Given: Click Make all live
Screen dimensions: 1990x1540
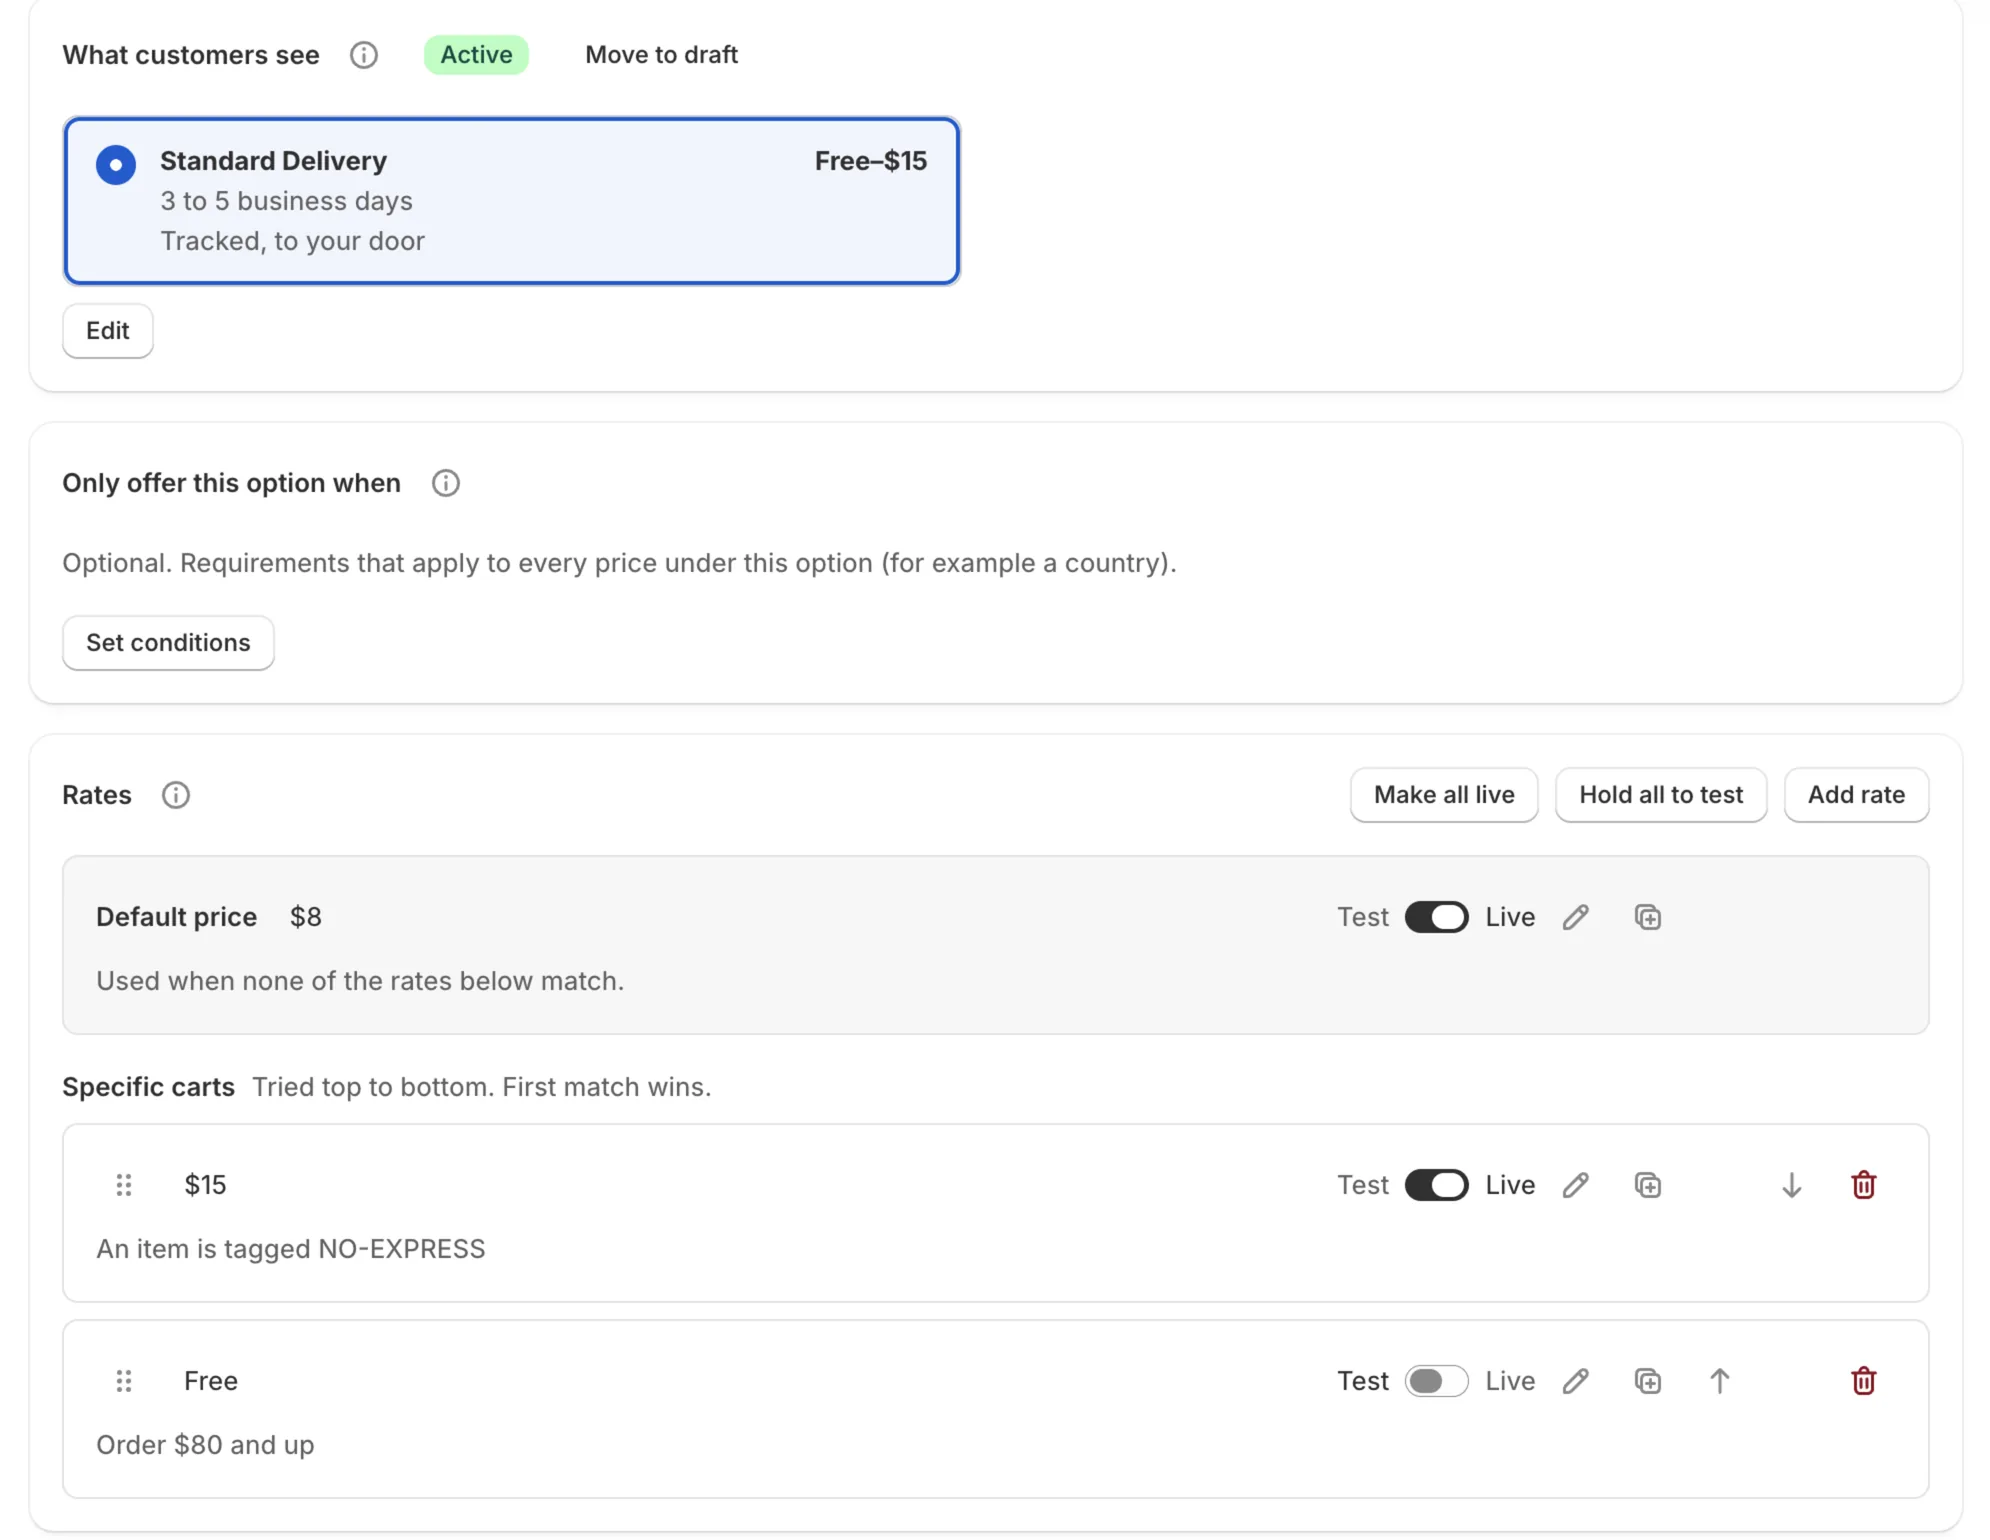Looking at the screenshot, I should (x=1444, y=795).
